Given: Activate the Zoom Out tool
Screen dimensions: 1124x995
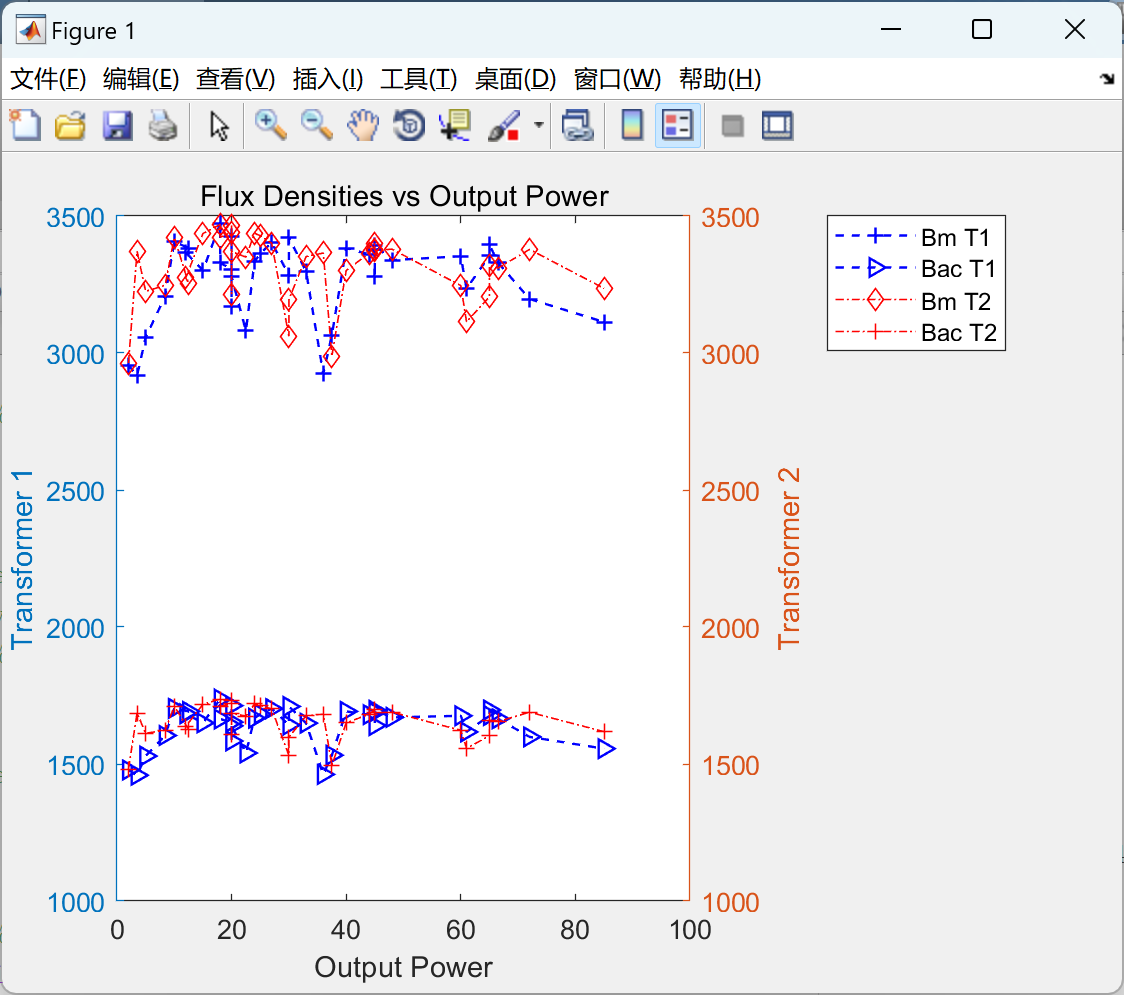Looking at the screenshot, I should pos(316,125).
